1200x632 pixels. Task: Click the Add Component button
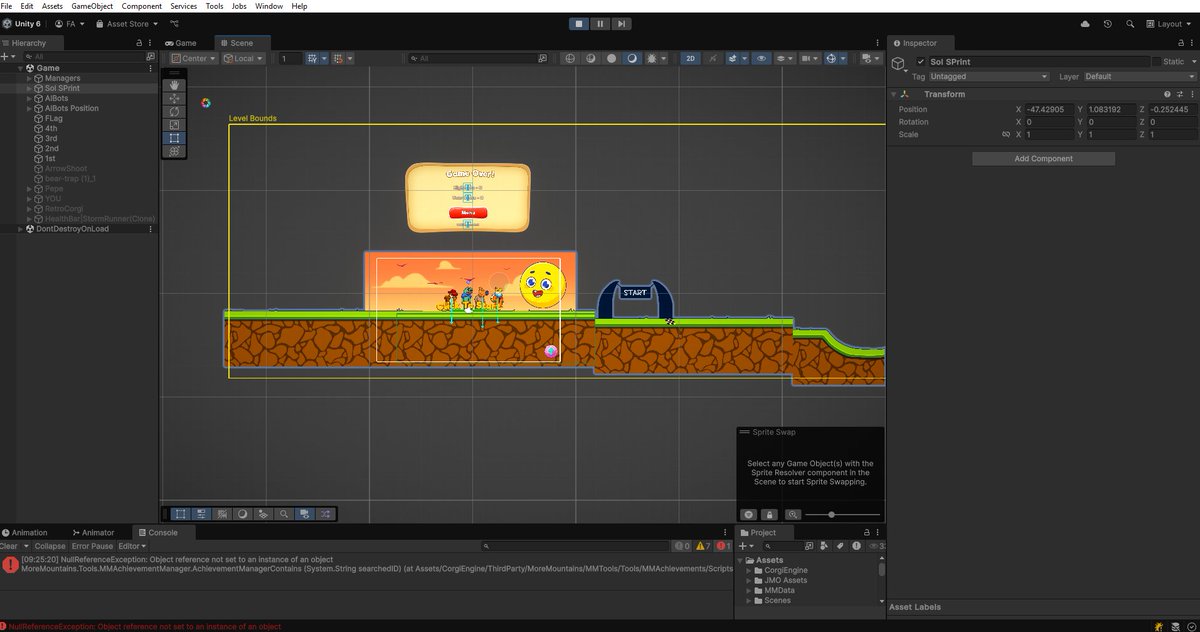(x=1043, y=158)
